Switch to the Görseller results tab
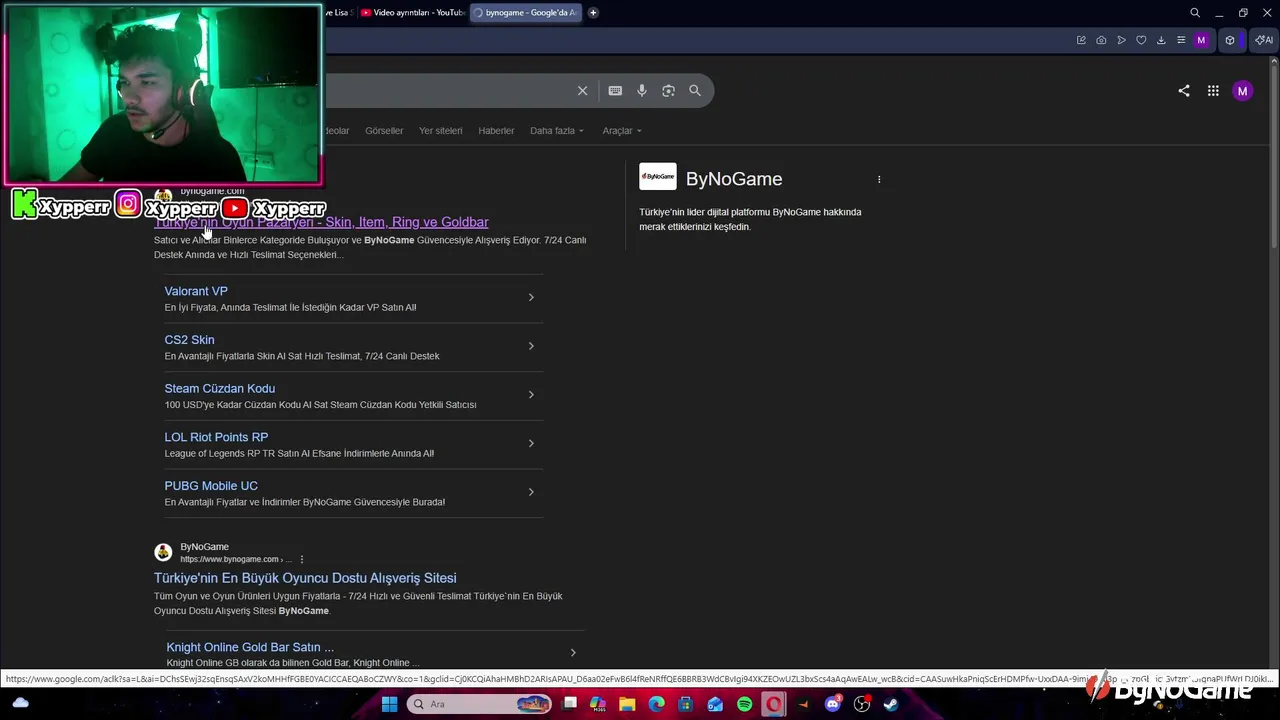 click(x=384, y=131)
